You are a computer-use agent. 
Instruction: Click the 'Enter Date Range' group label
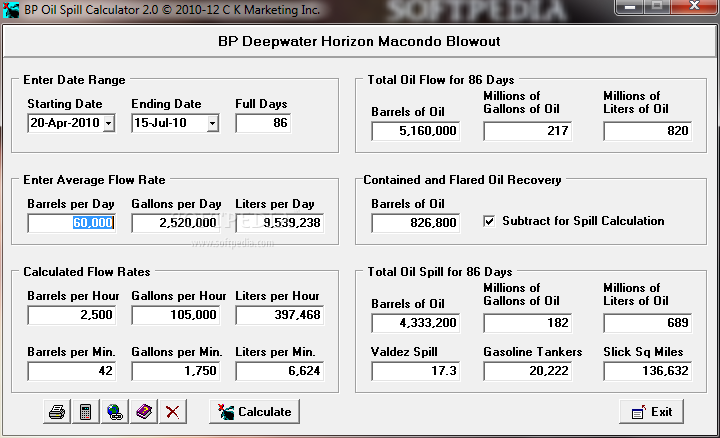74,80
